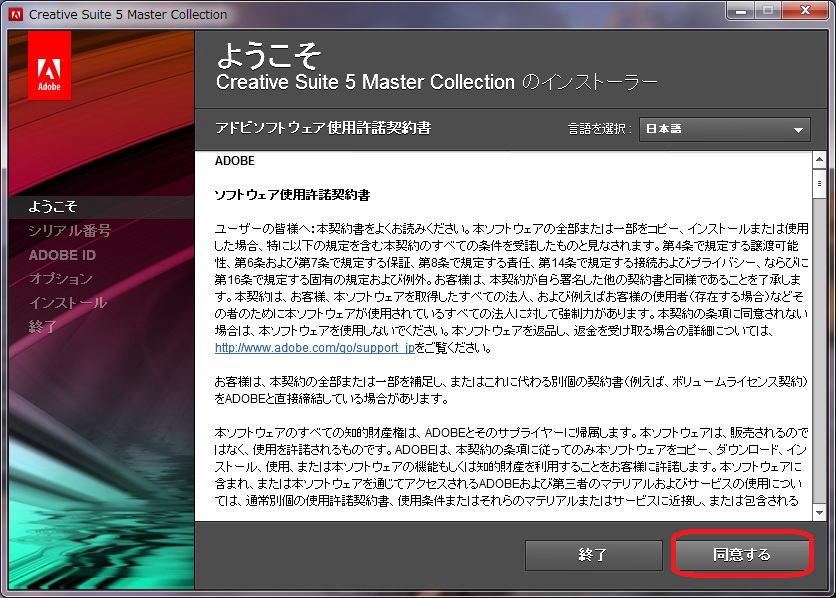The image size is (836, 598).
Task: Select the インストール step in sidebar
Action: [x=68, y=303]
